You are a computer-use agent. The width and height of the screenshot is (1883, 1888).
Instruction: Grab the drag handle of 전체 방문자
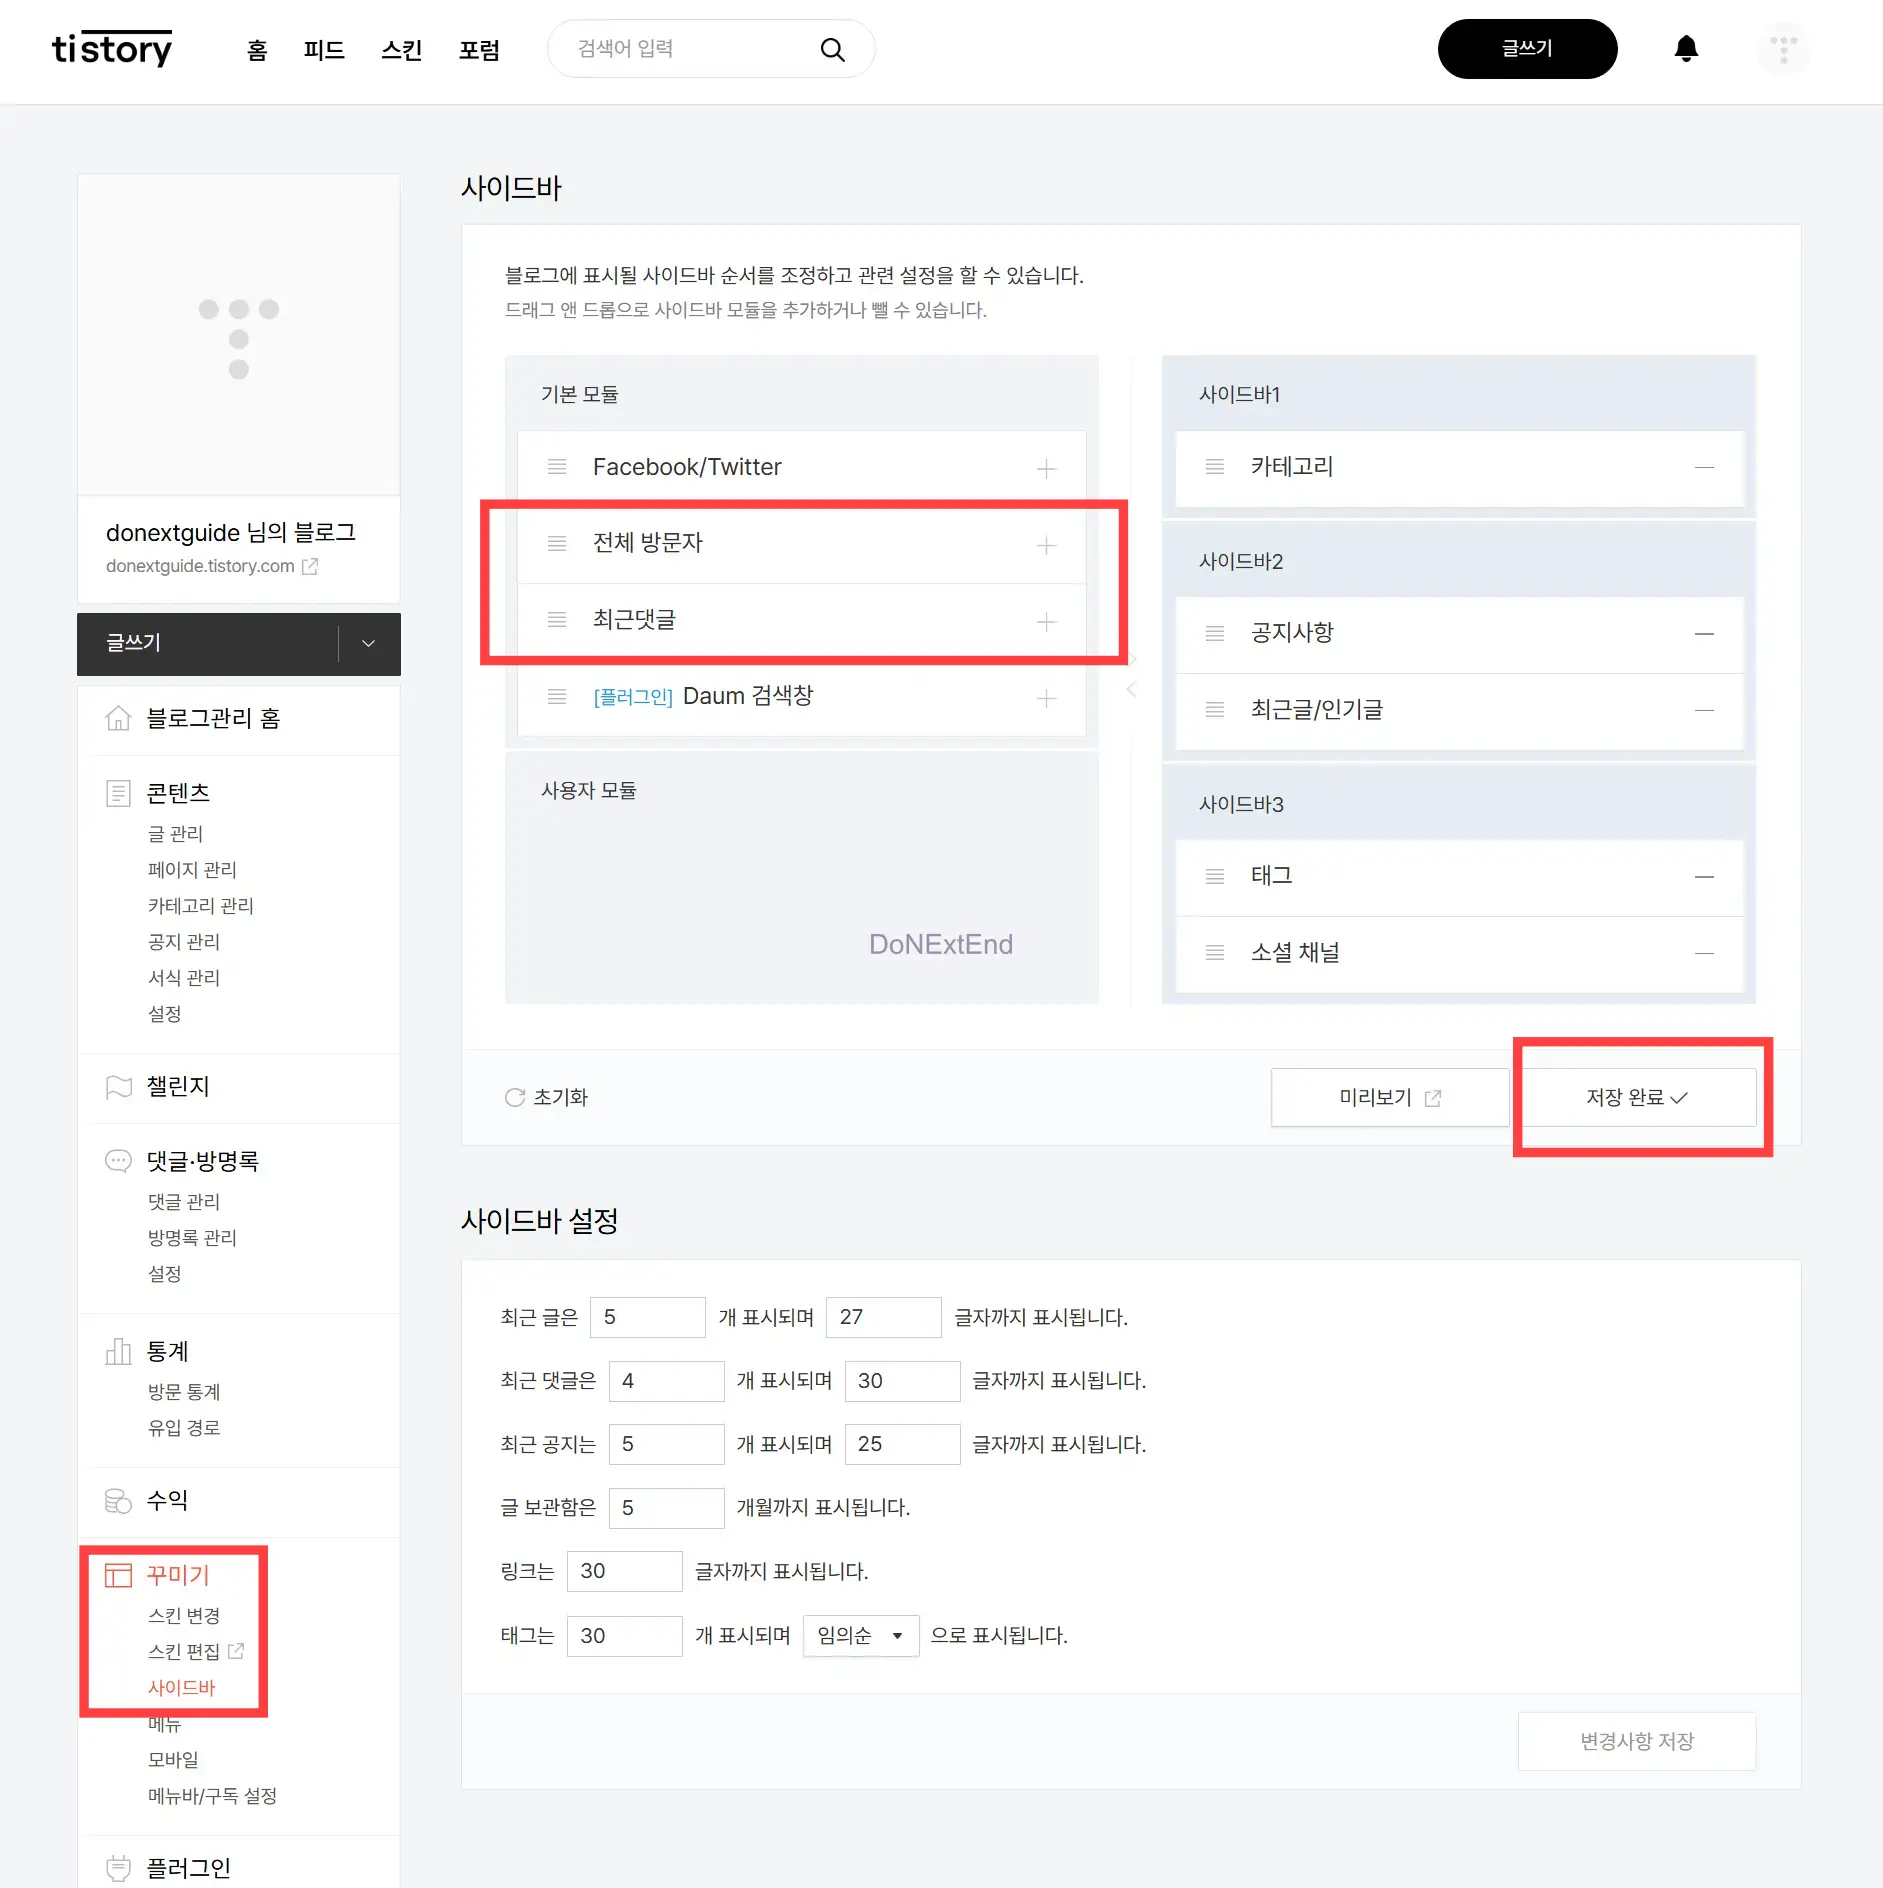coord(557,543)
